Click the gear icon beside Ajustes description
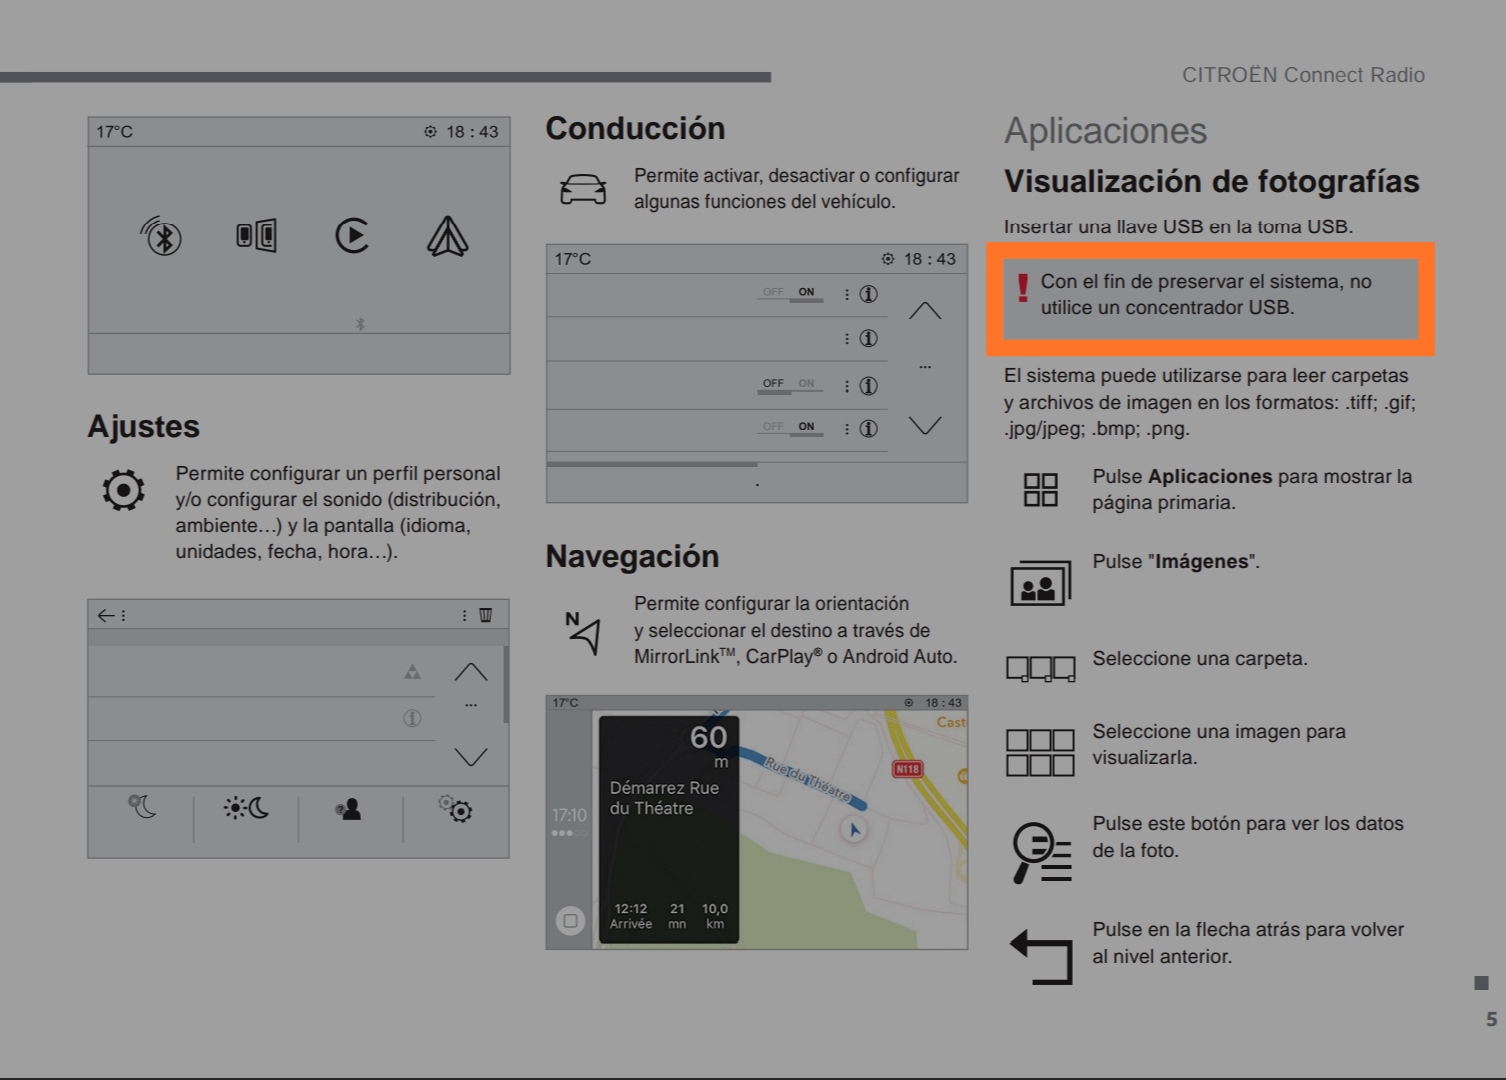Screen dimensions: 1506x1080 (123, 490)
